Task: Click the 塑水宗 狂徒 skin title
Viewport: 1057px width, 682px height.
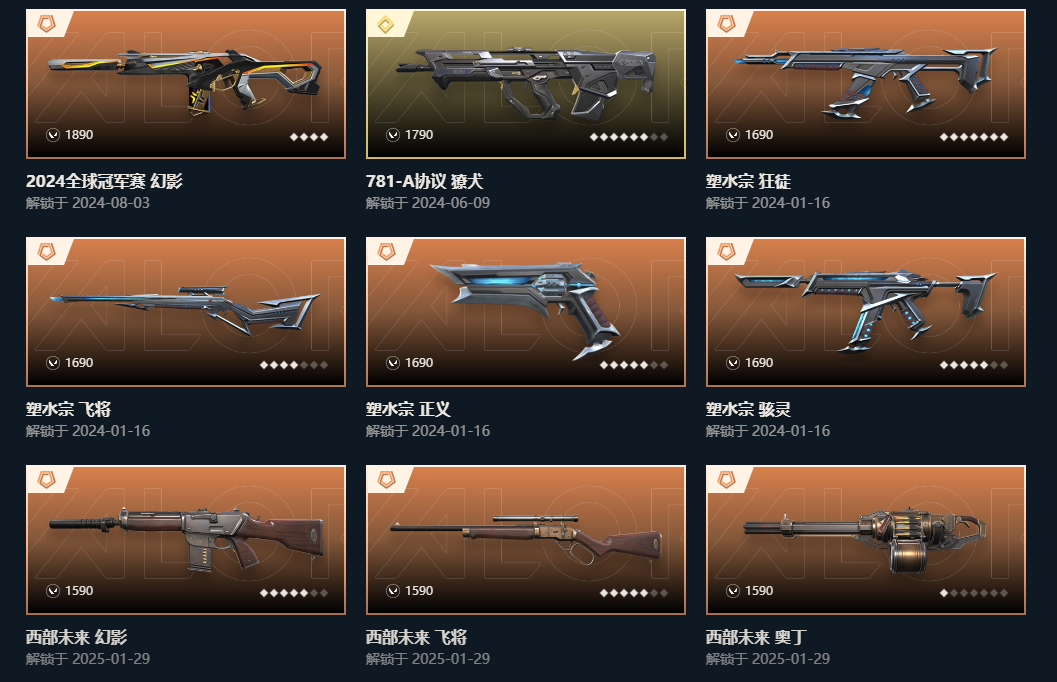Action: [x=748, y=181]
